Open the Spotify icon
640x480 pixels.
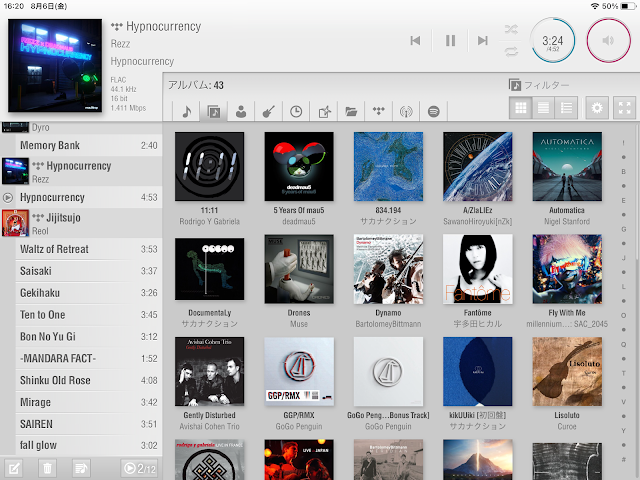coord(433,111)
